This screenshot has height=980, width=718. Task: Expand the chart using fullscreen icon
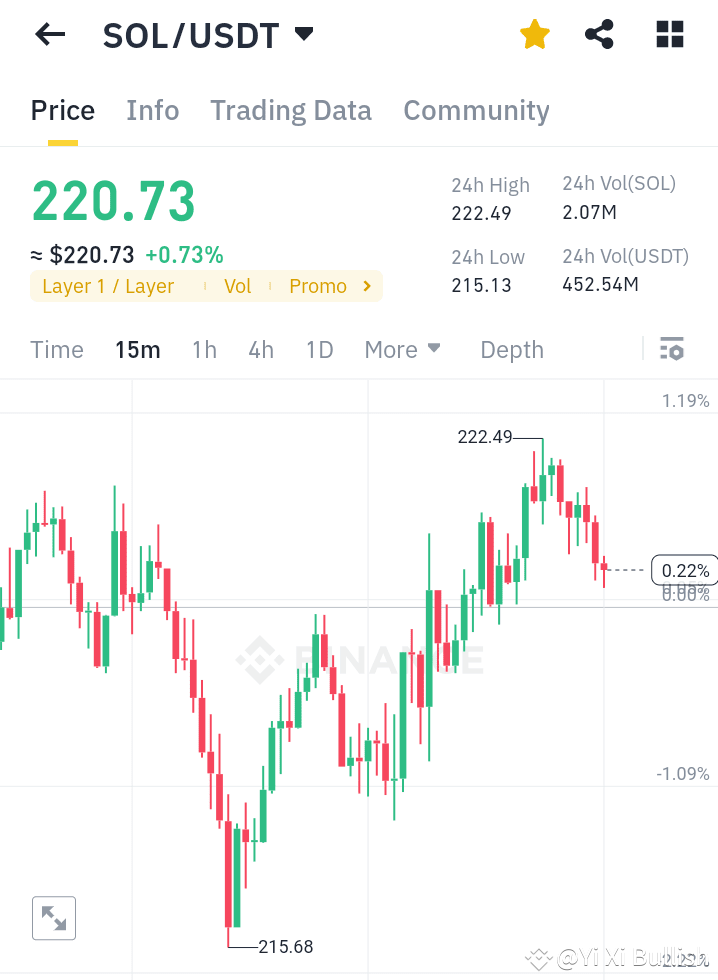point(53,918)
